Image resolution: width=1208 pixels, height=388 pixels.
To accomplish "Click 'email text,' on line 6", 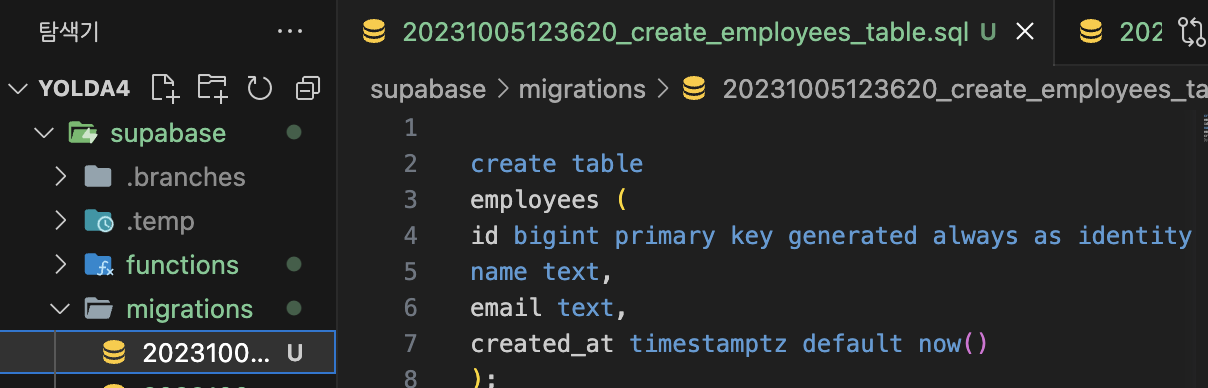I will pos(549,308).
